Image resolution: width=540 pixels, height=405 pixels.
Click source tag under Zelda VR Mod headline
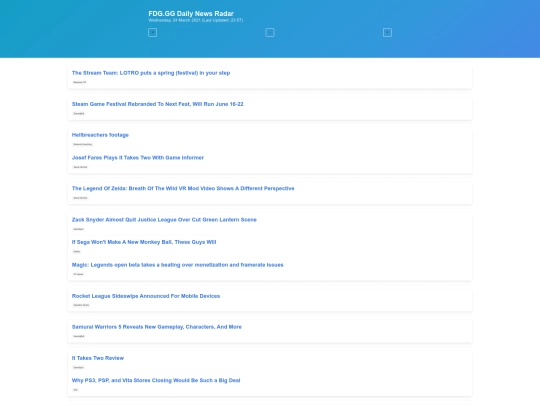(x=80, y=198)
